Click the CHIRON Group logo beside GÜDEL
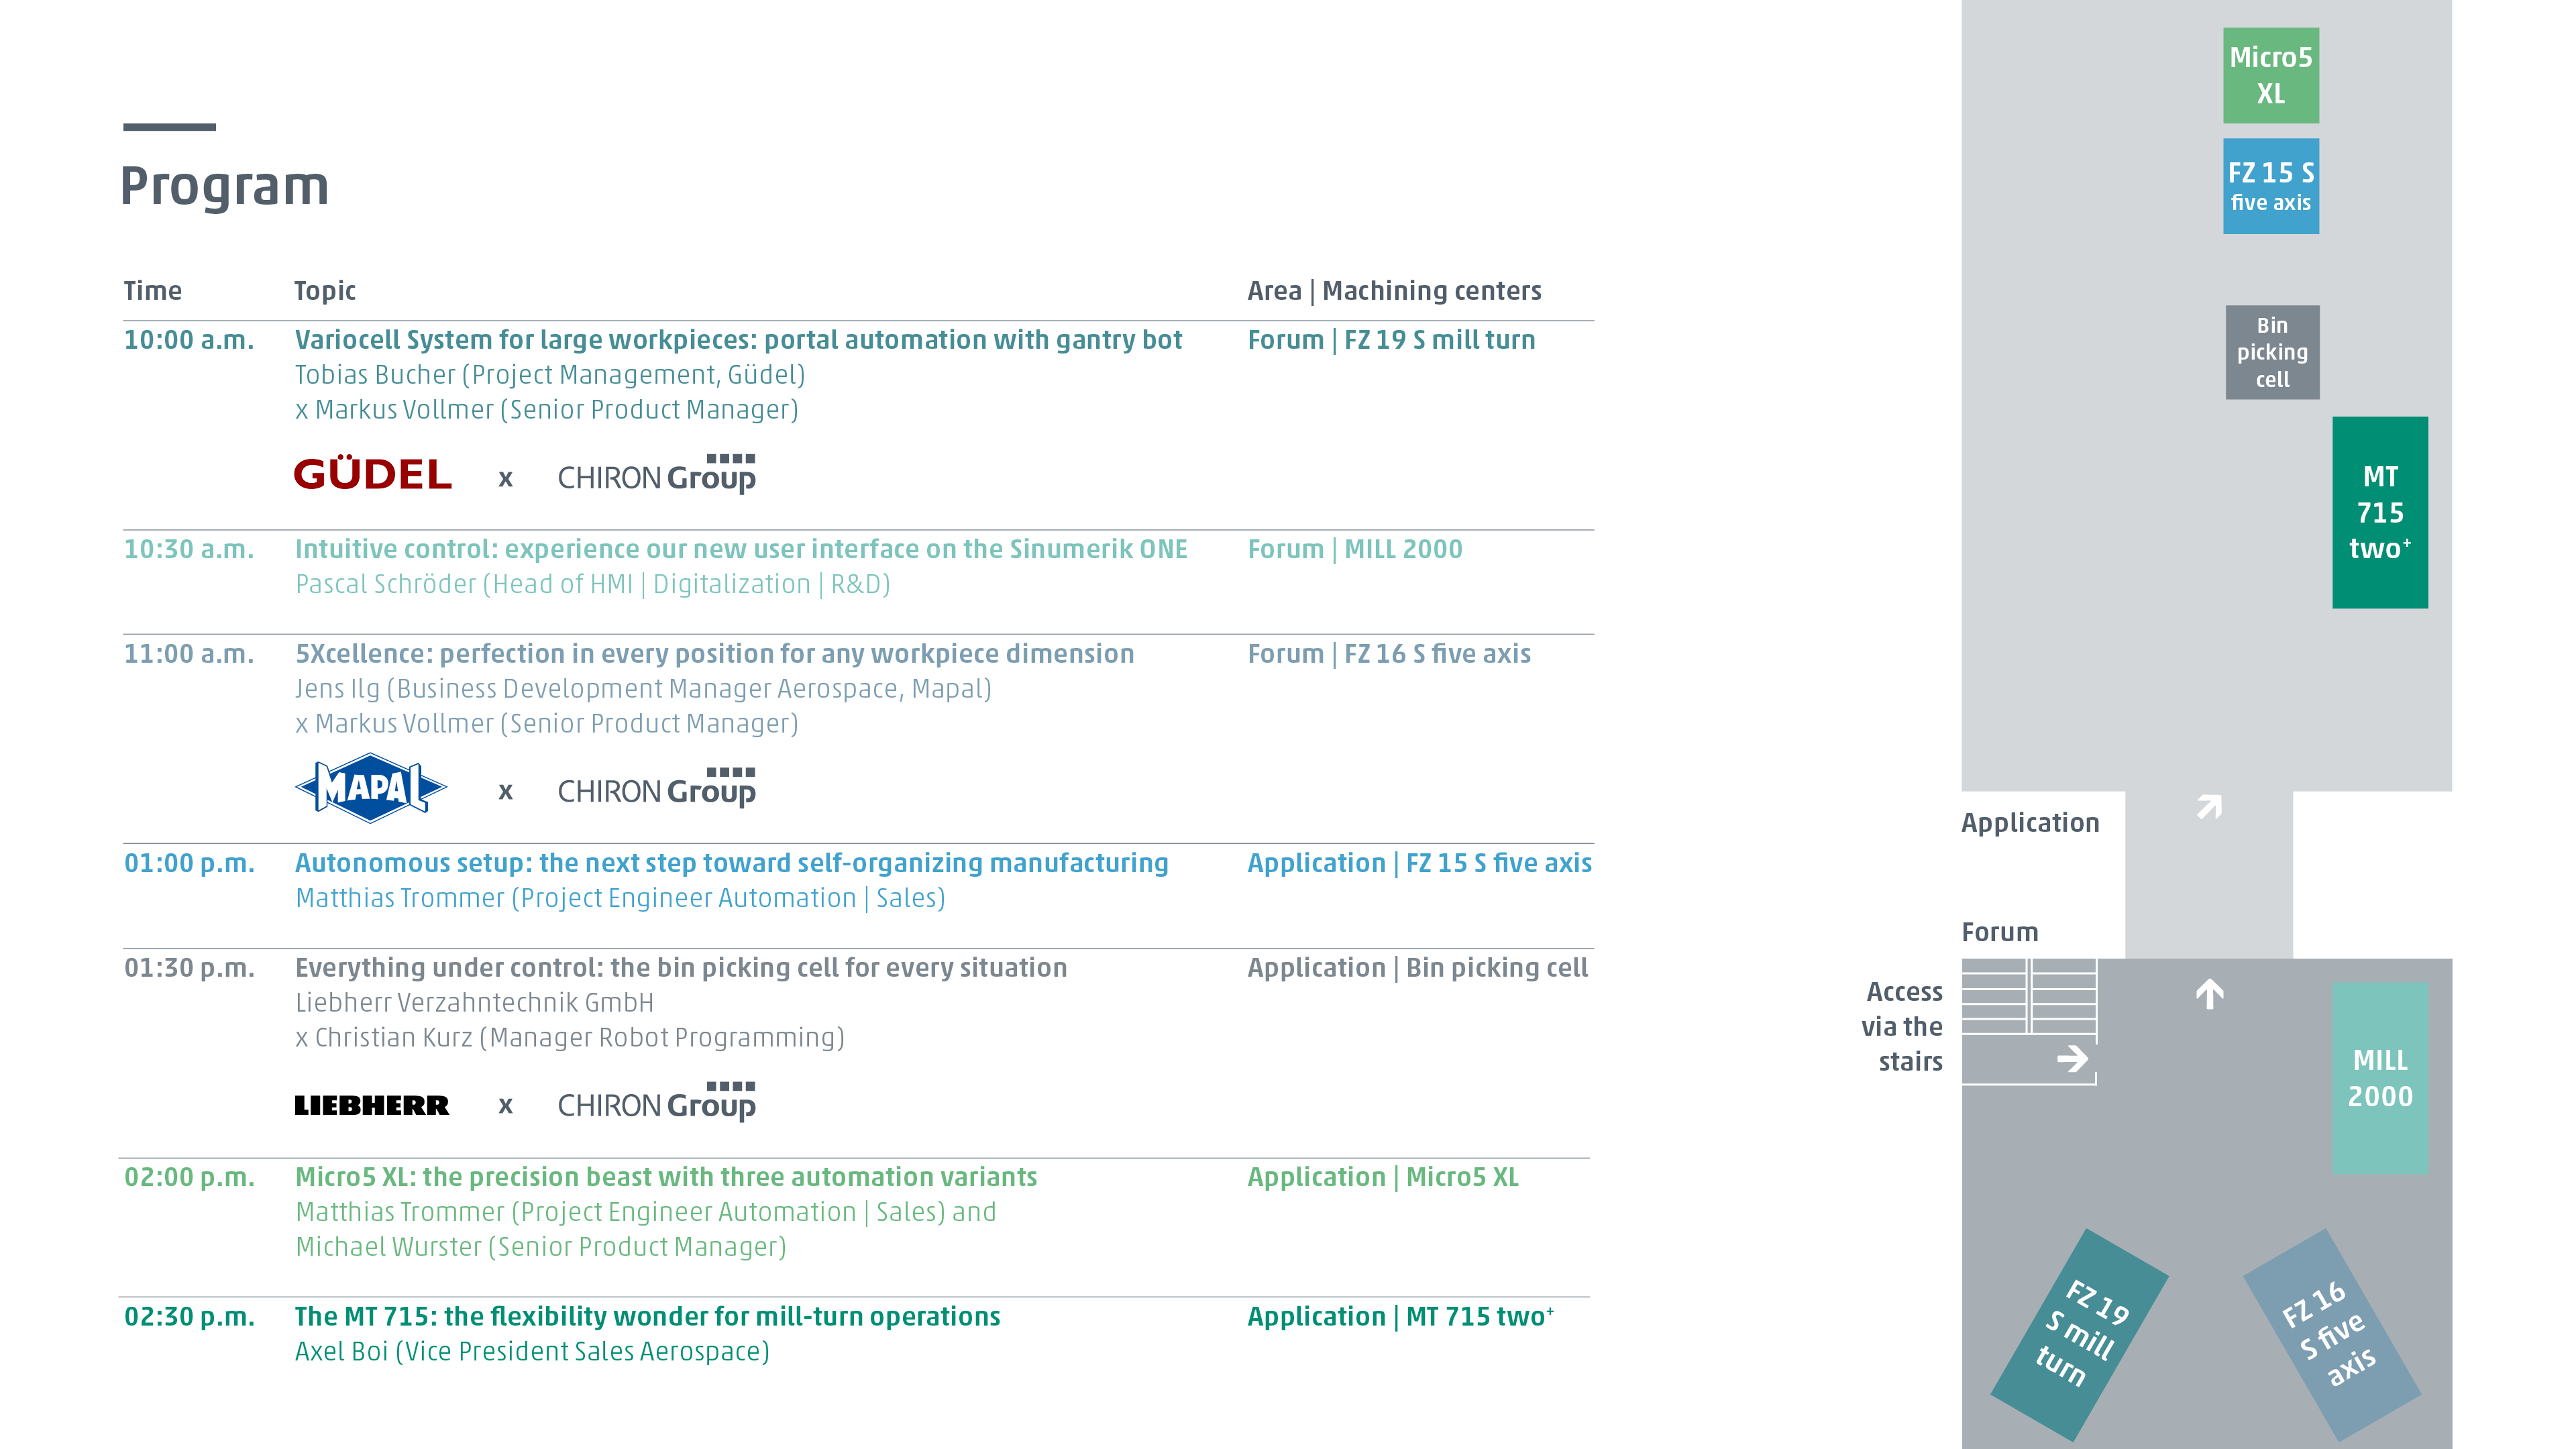The height and width of the screenshot is (1449, 2576). pos(656,475)
